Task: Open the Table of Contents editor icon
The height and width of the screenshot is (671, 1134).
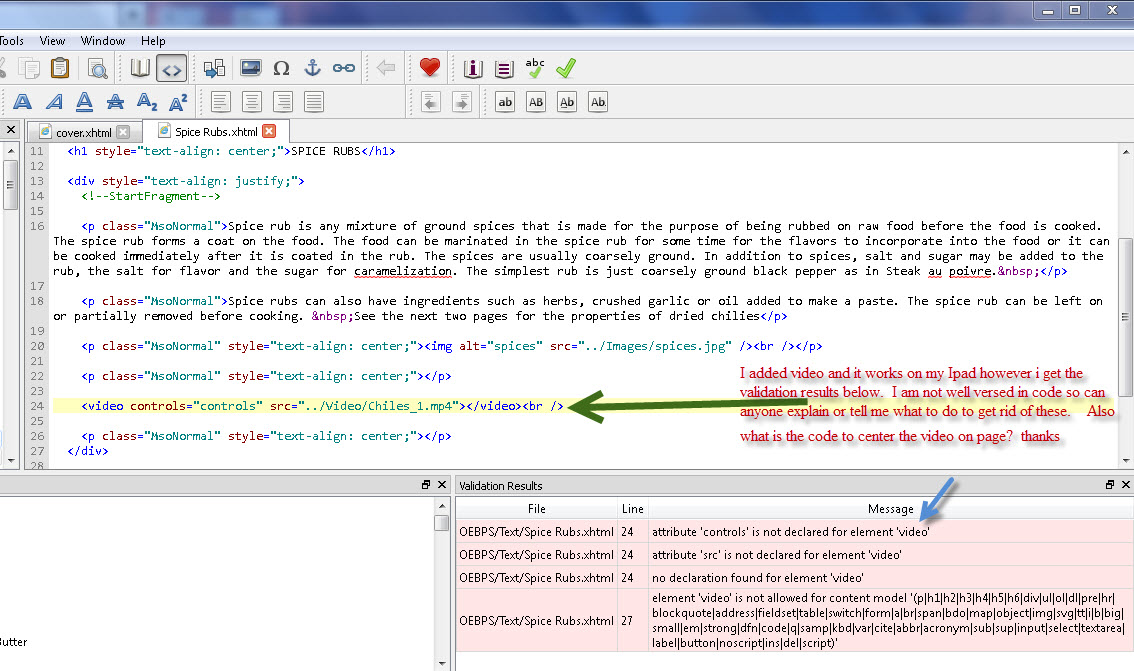Action: pyautogui.click(x=504, y=68)
